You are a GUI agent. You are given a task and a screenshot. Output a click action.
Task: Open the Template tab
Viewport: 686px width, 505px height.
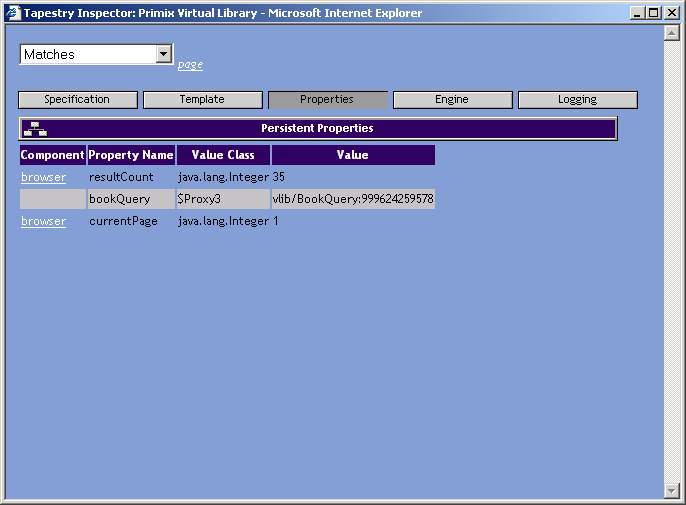tap(202, 100)
